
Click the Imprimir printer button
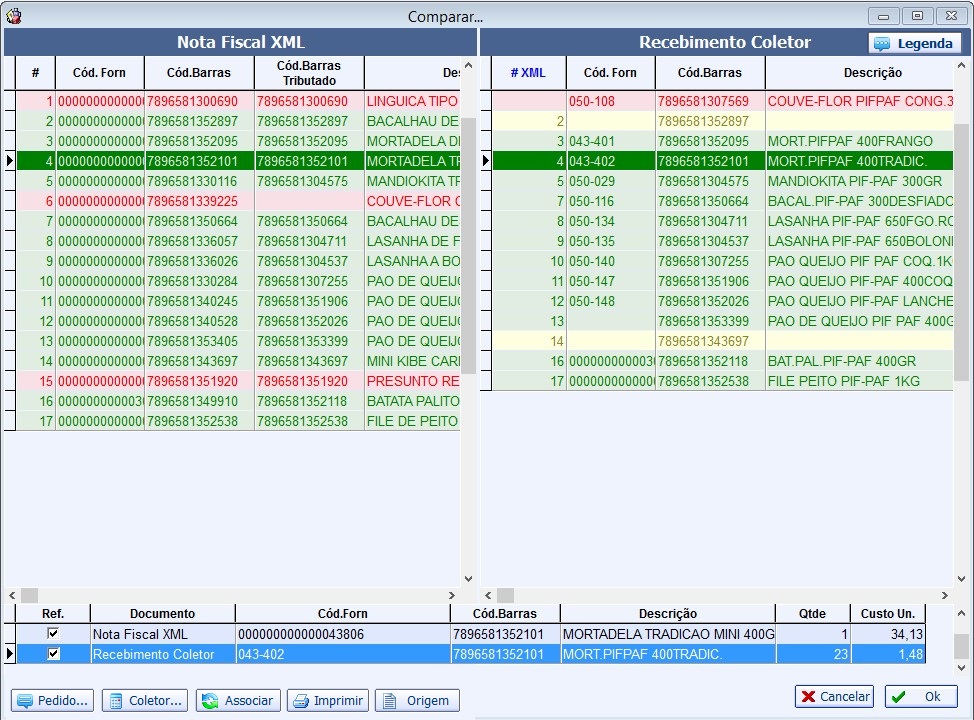pyautogui.click(x=328, y=700)
